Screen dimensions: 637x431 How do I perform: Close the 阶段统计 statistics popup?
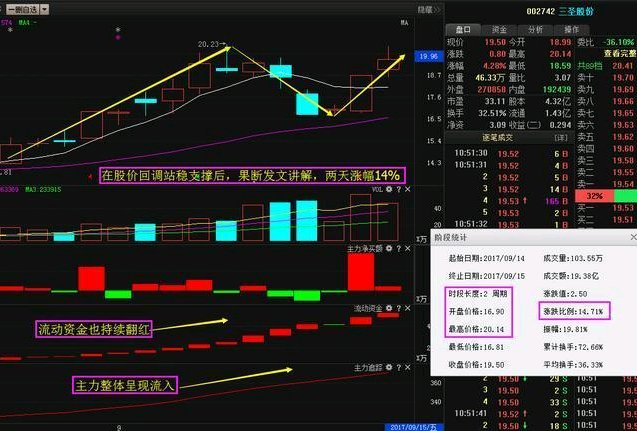pyautogui.click(x=629, y=240)
